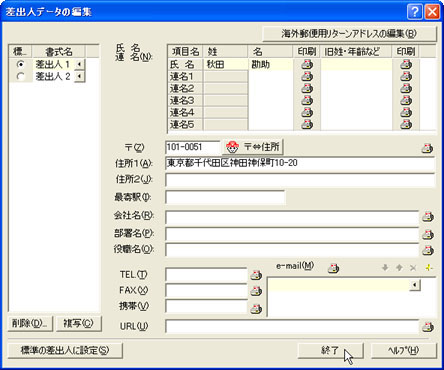
Task: Click the 〒 postal code field
Action: click(x=193, y=147)
